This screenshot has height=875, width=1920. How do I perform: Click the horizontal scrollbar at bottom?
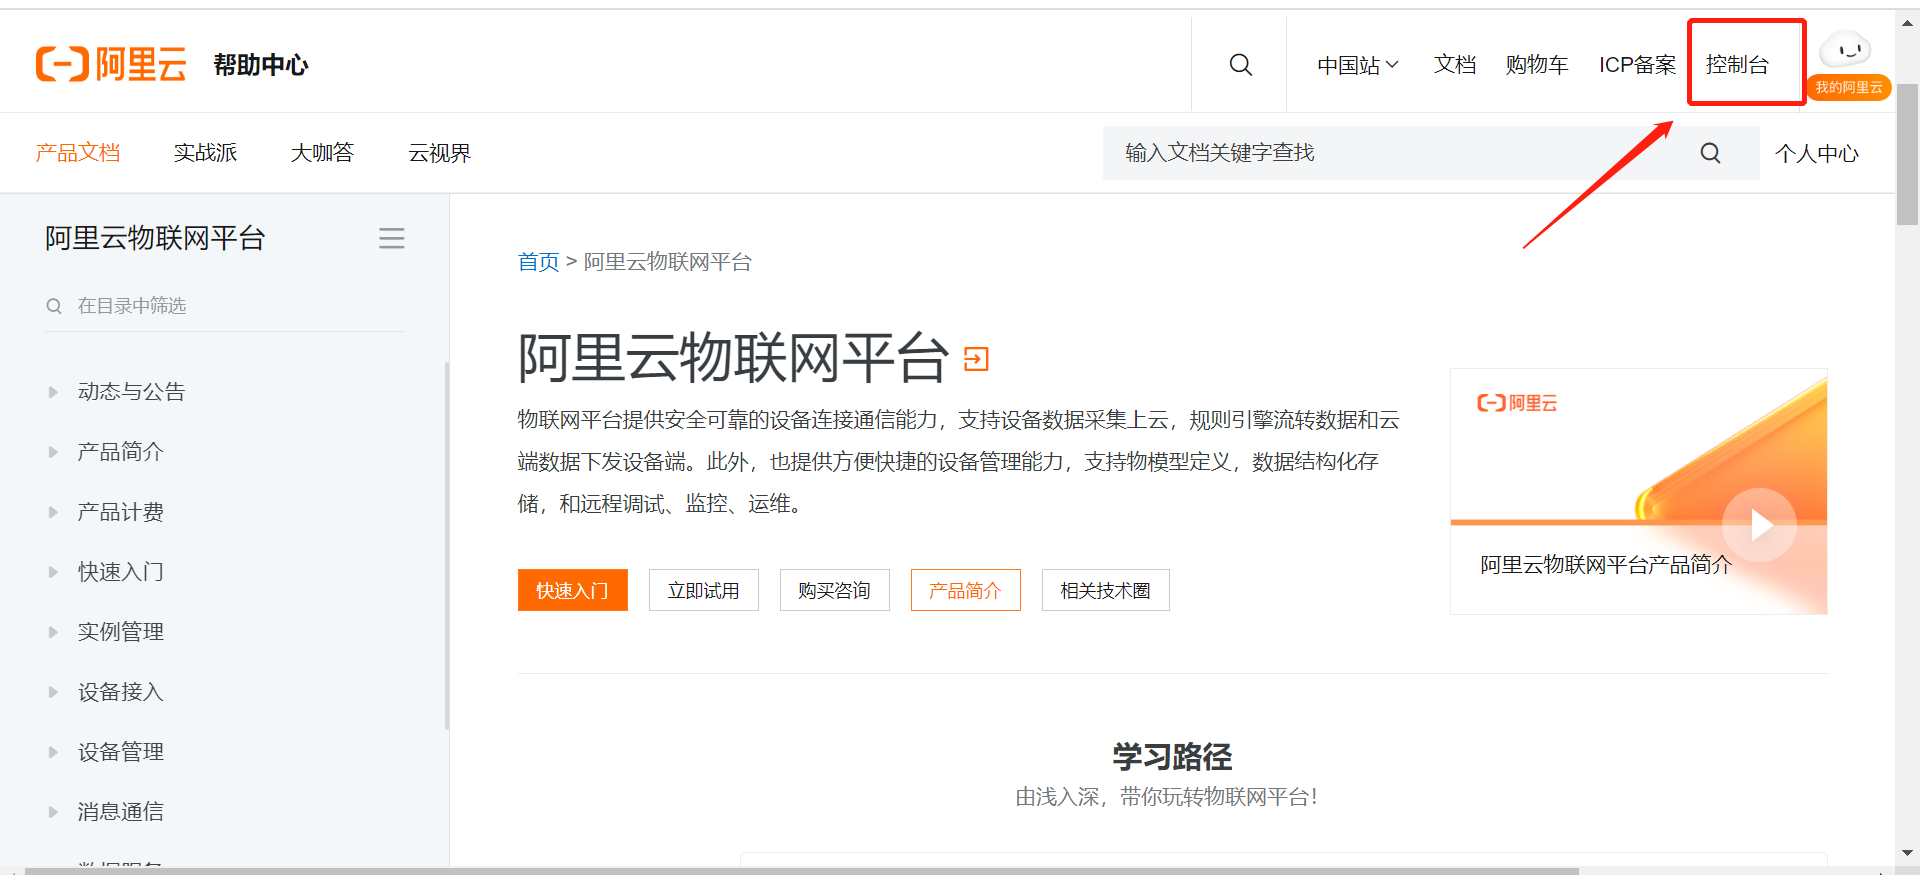click(x=800, y=871)
